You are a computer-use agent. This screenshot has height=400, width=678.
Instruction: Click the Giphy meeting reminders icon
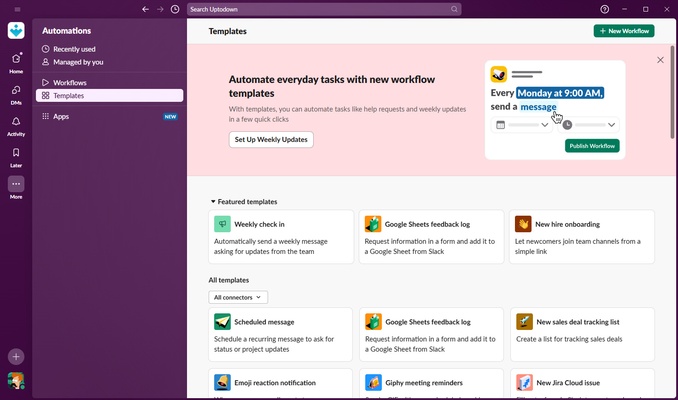click(373, 383)
